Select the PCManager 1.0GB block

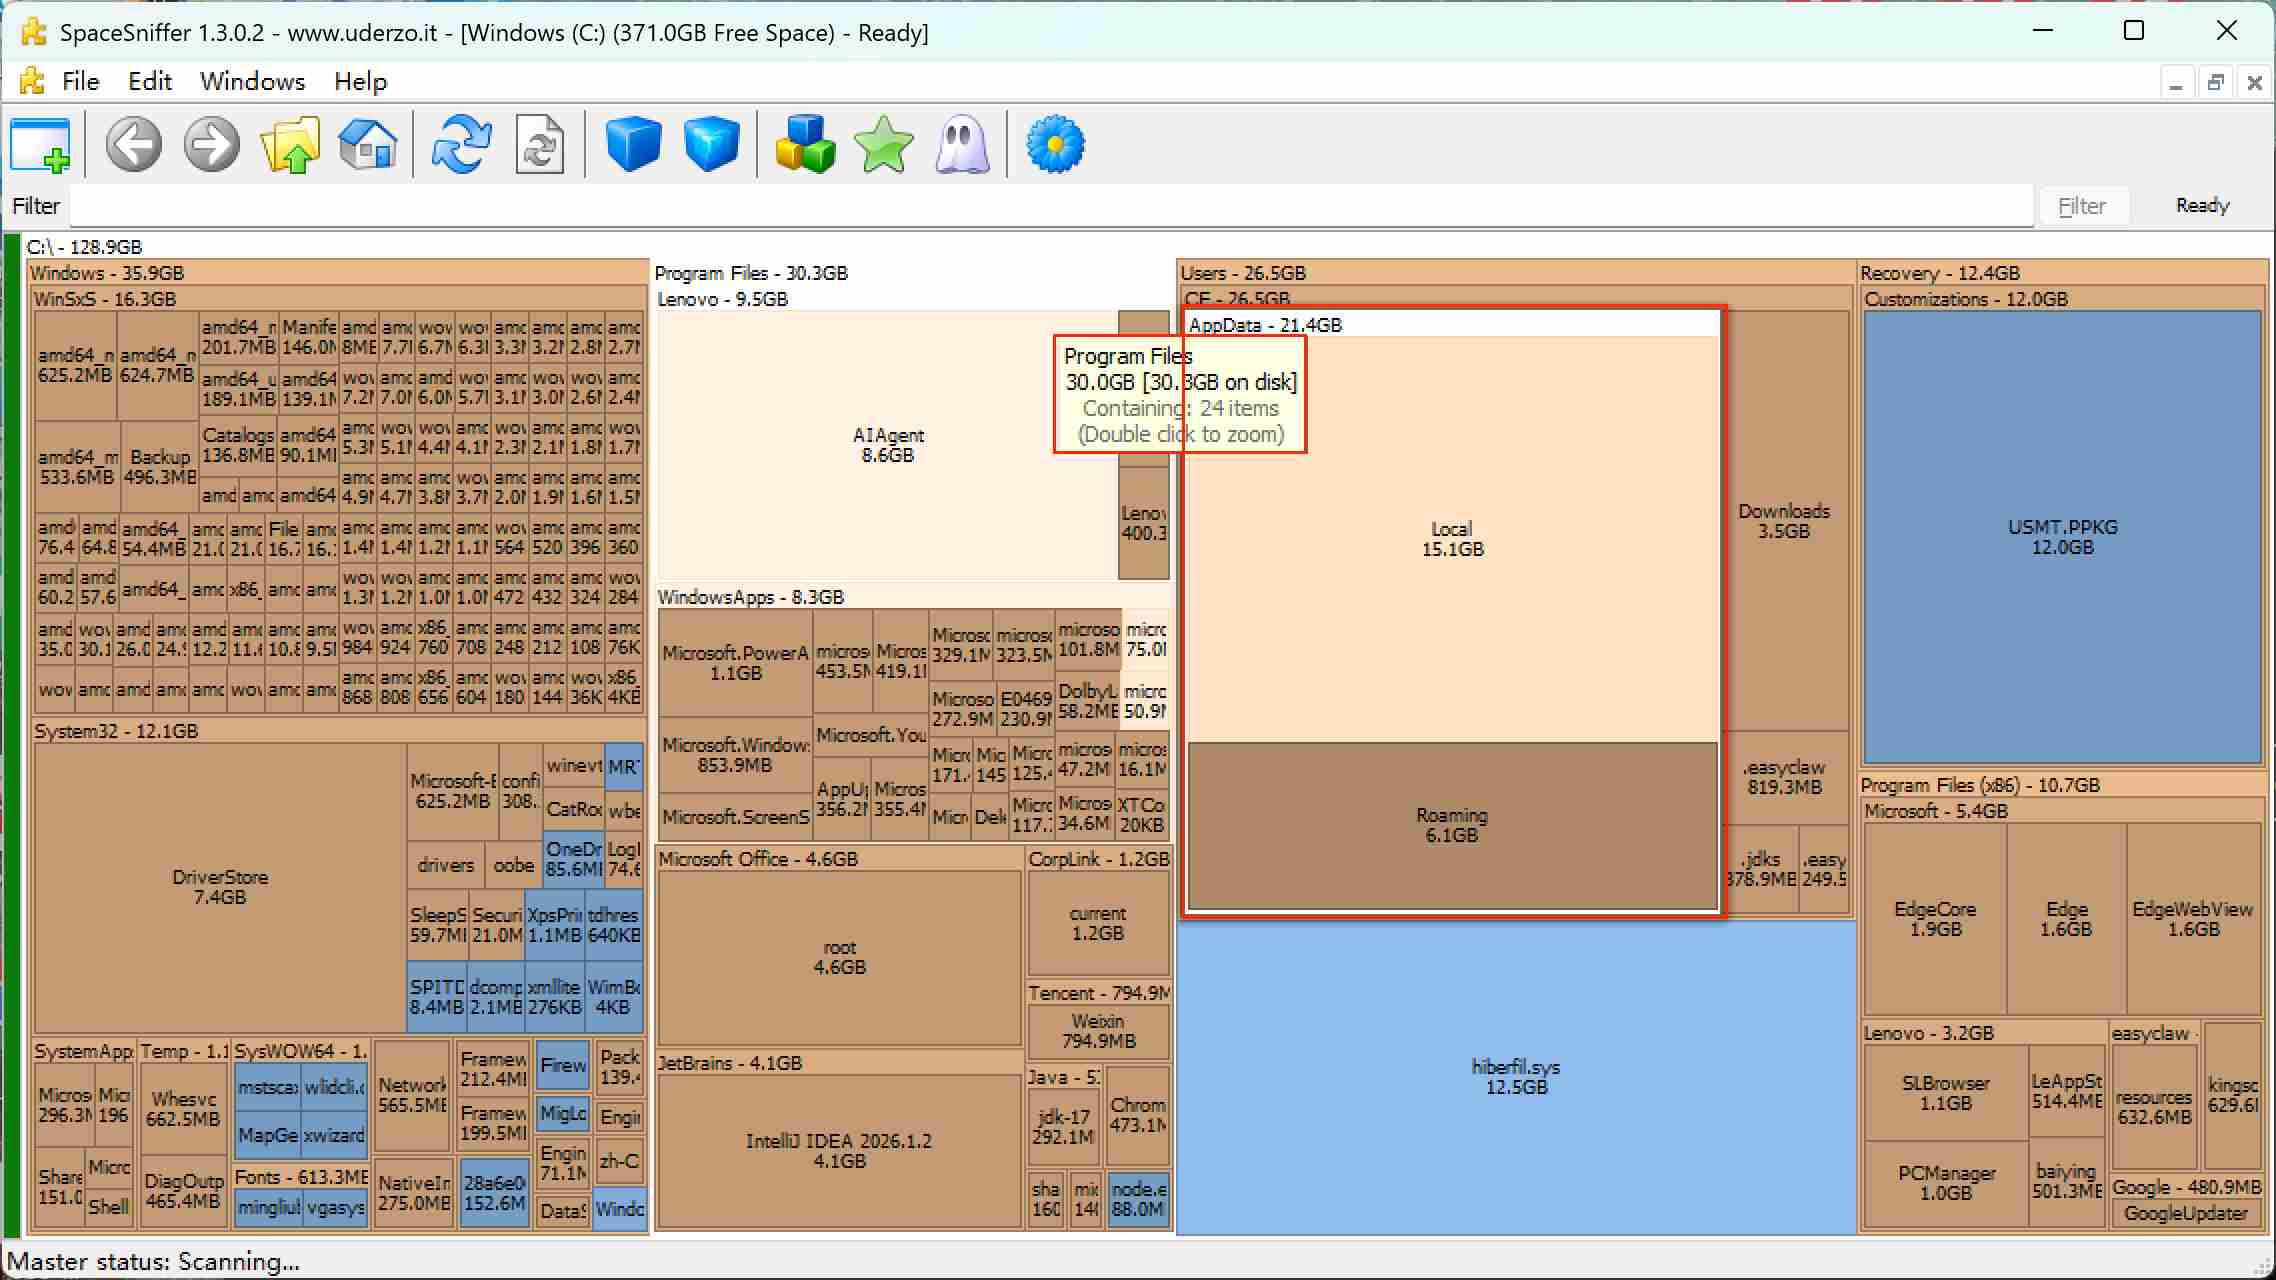(x=1945, y=1183)
